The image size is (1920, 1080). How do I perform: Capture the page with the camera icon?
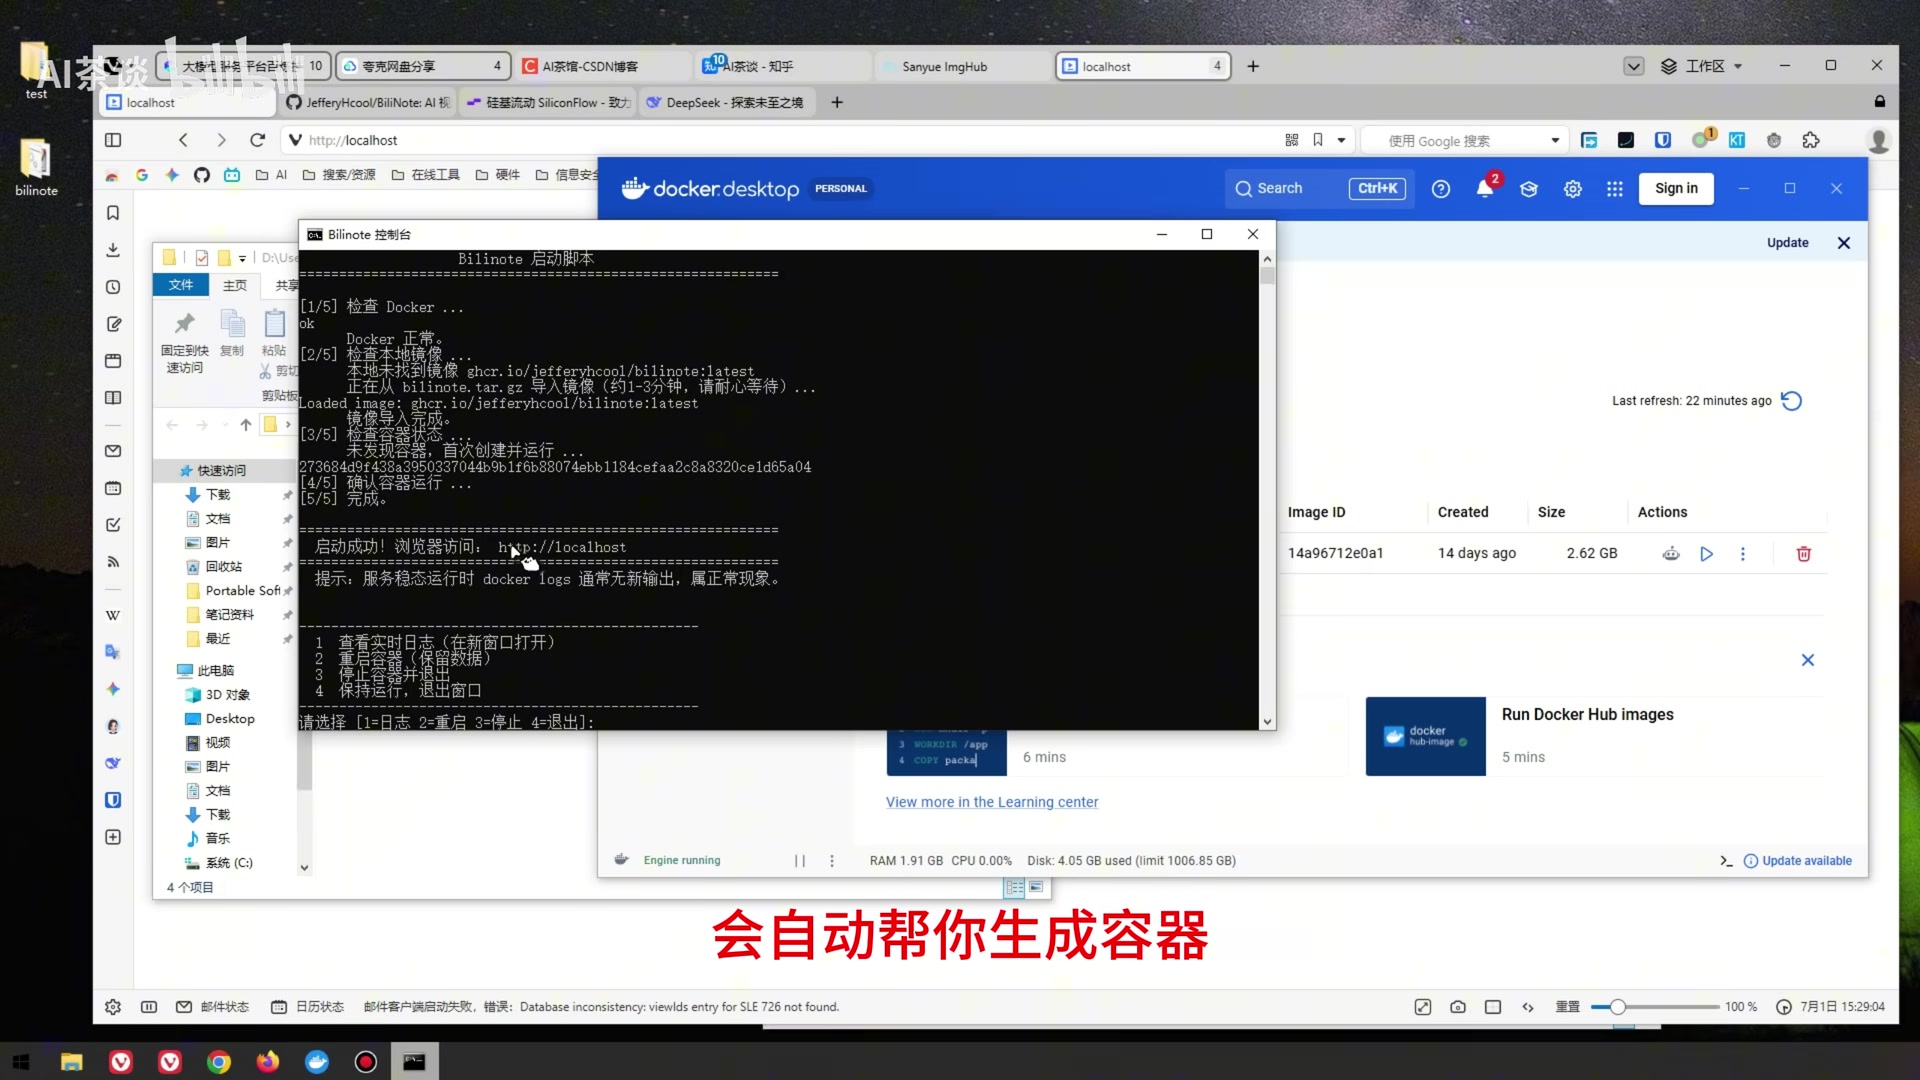[x=1458, y=1007]
